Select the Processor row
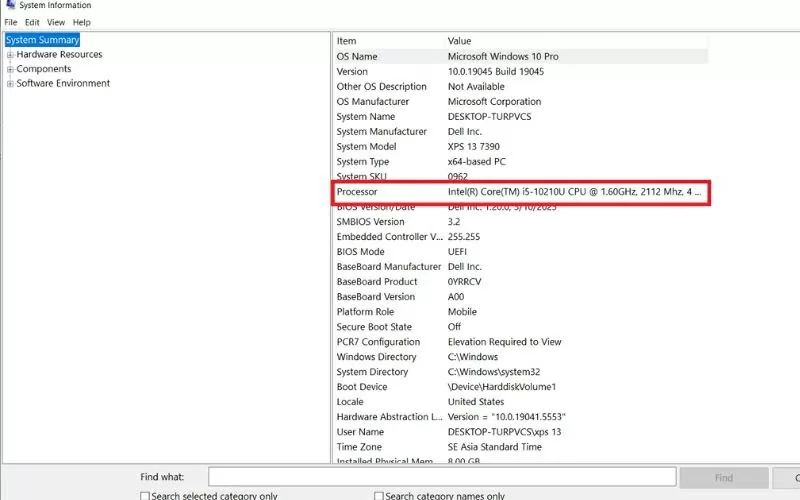 click(520, 192)
